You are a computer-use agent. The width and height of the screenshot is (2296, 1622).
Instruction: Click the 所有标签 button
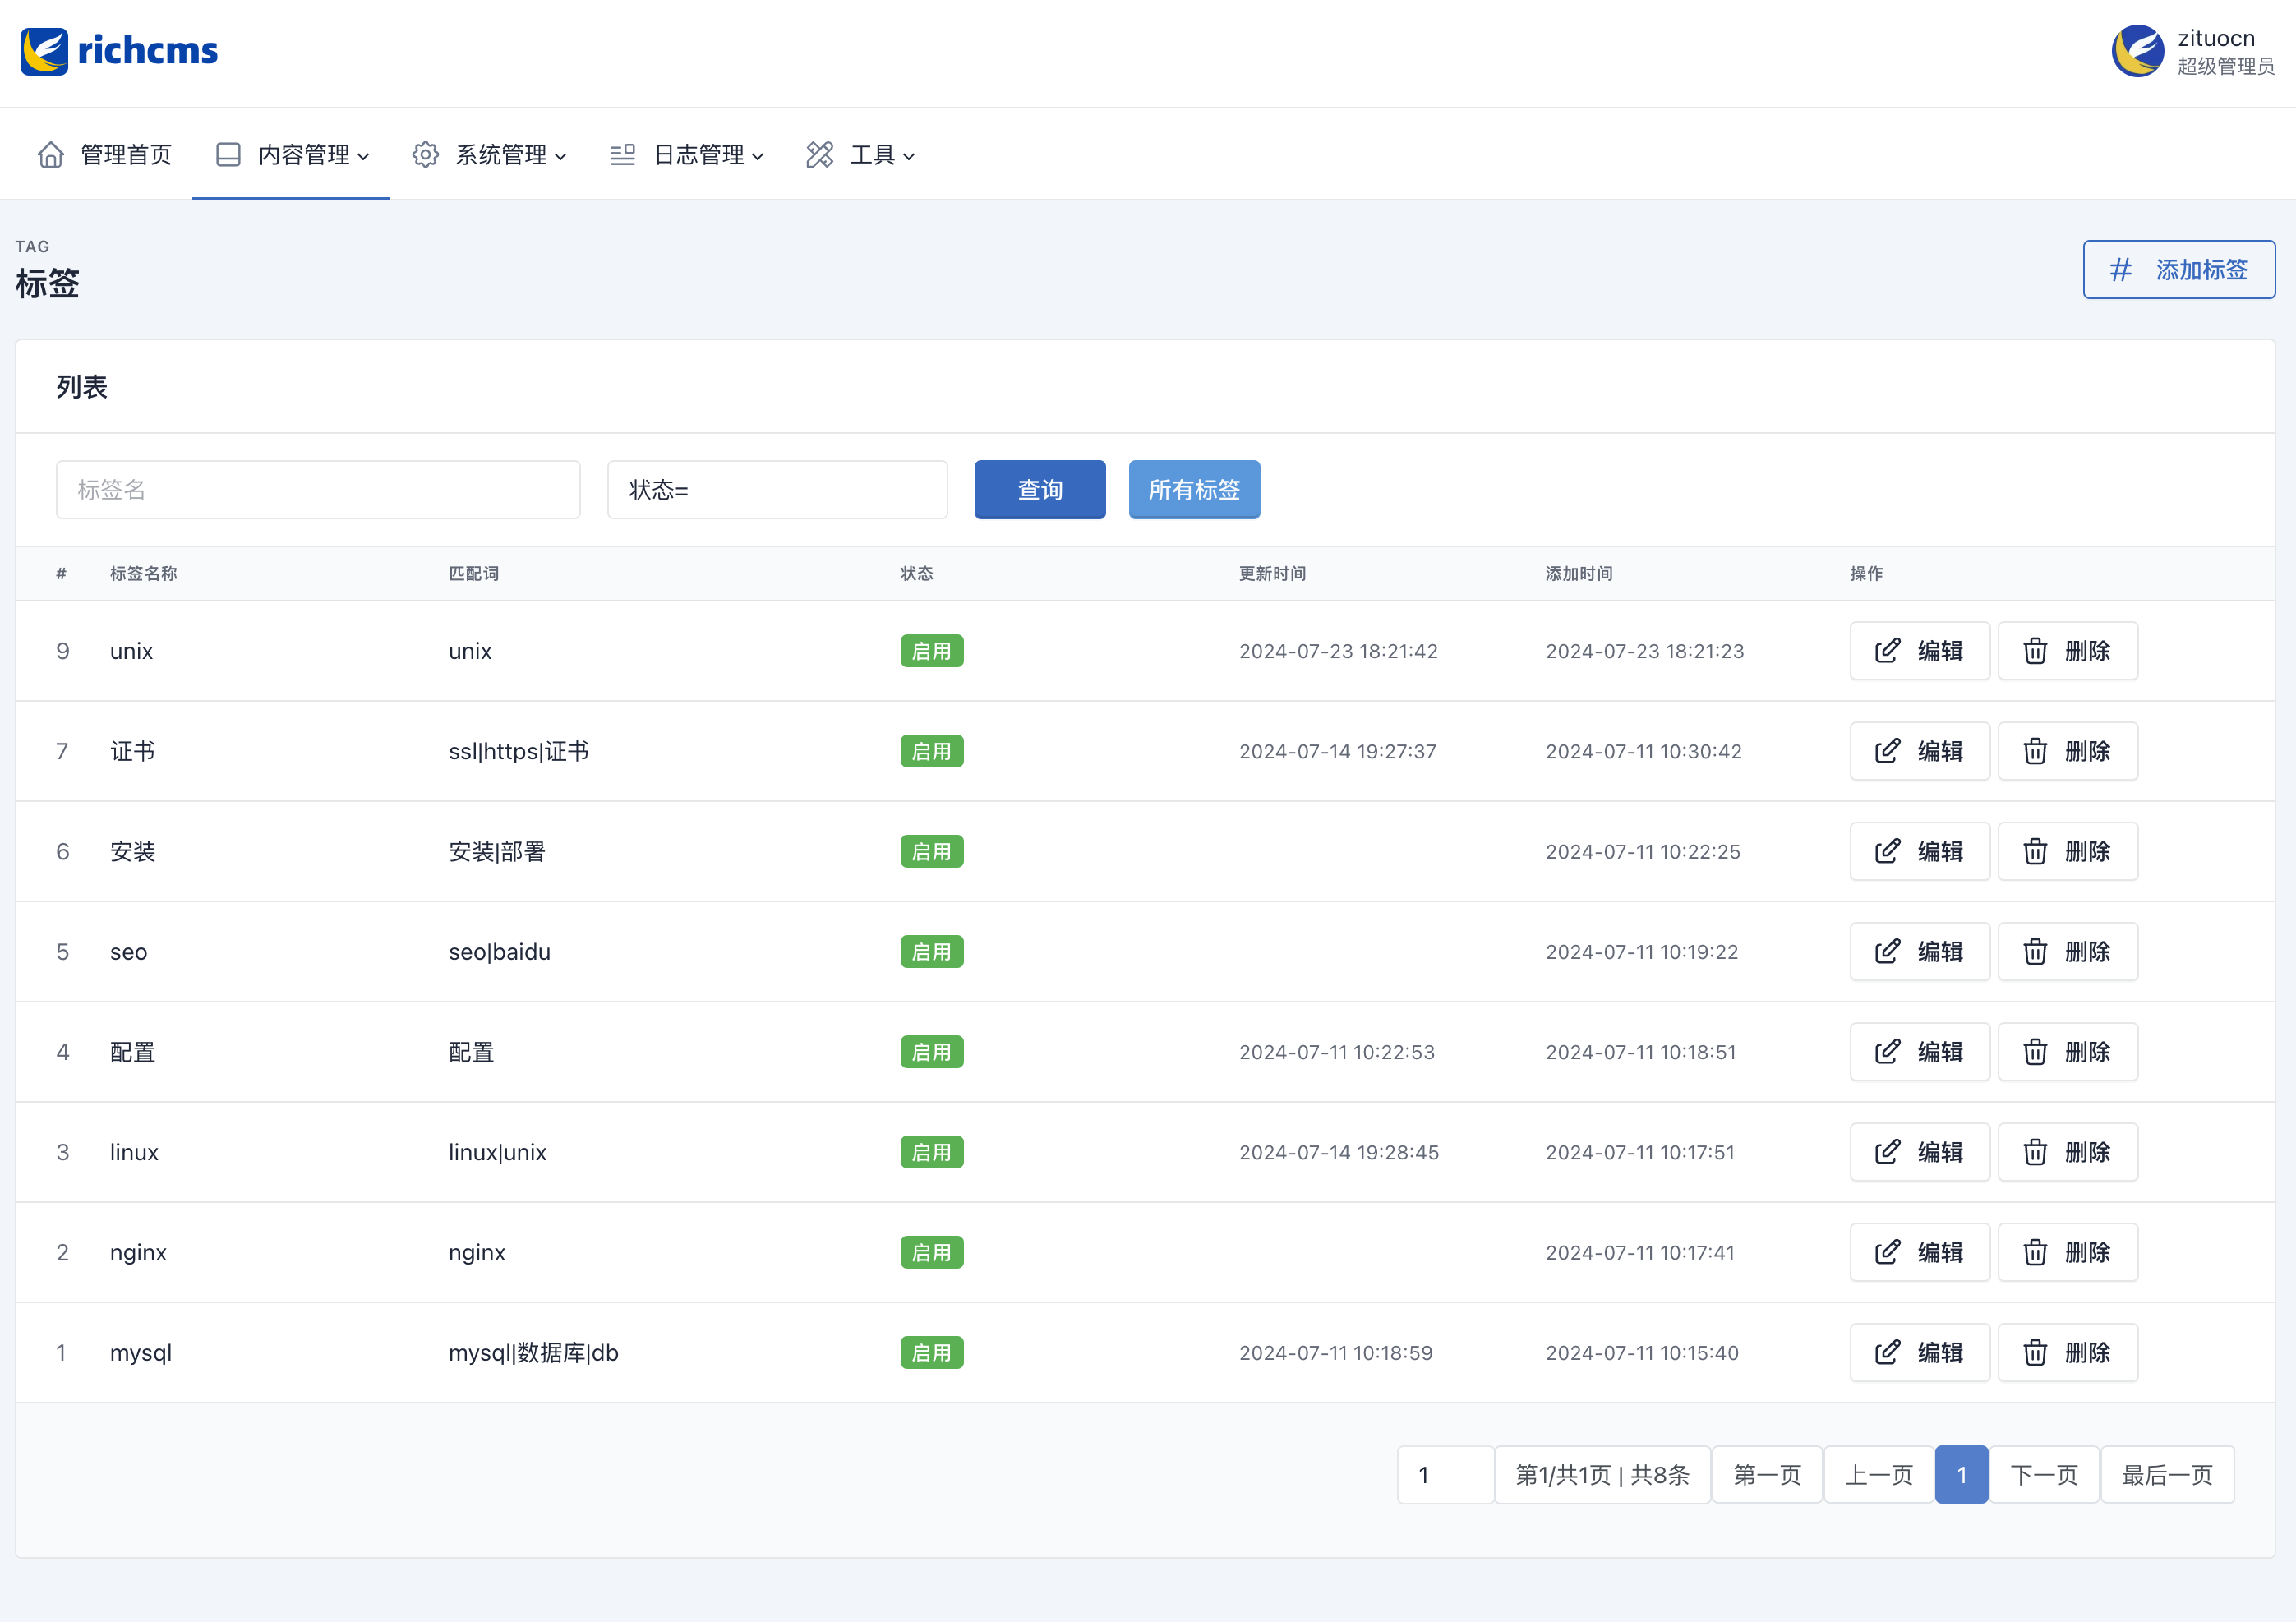click(1194, 490)
